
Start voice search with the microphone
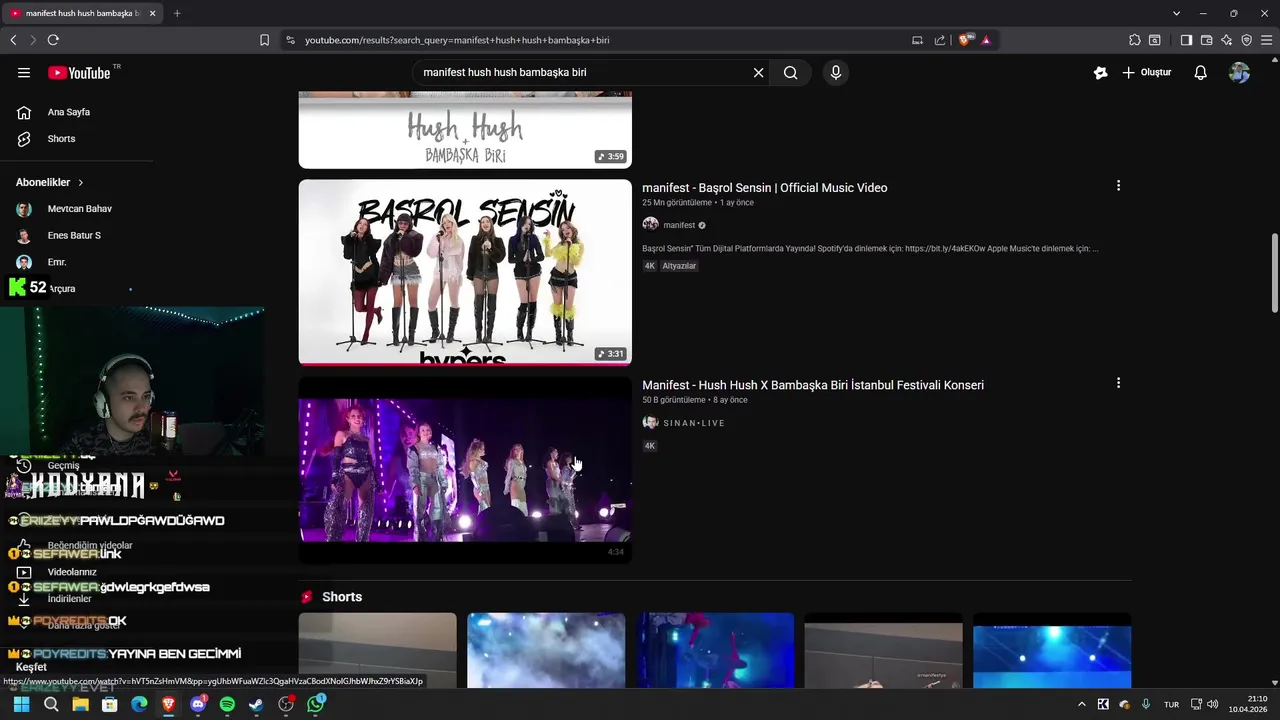coord(836,72)
